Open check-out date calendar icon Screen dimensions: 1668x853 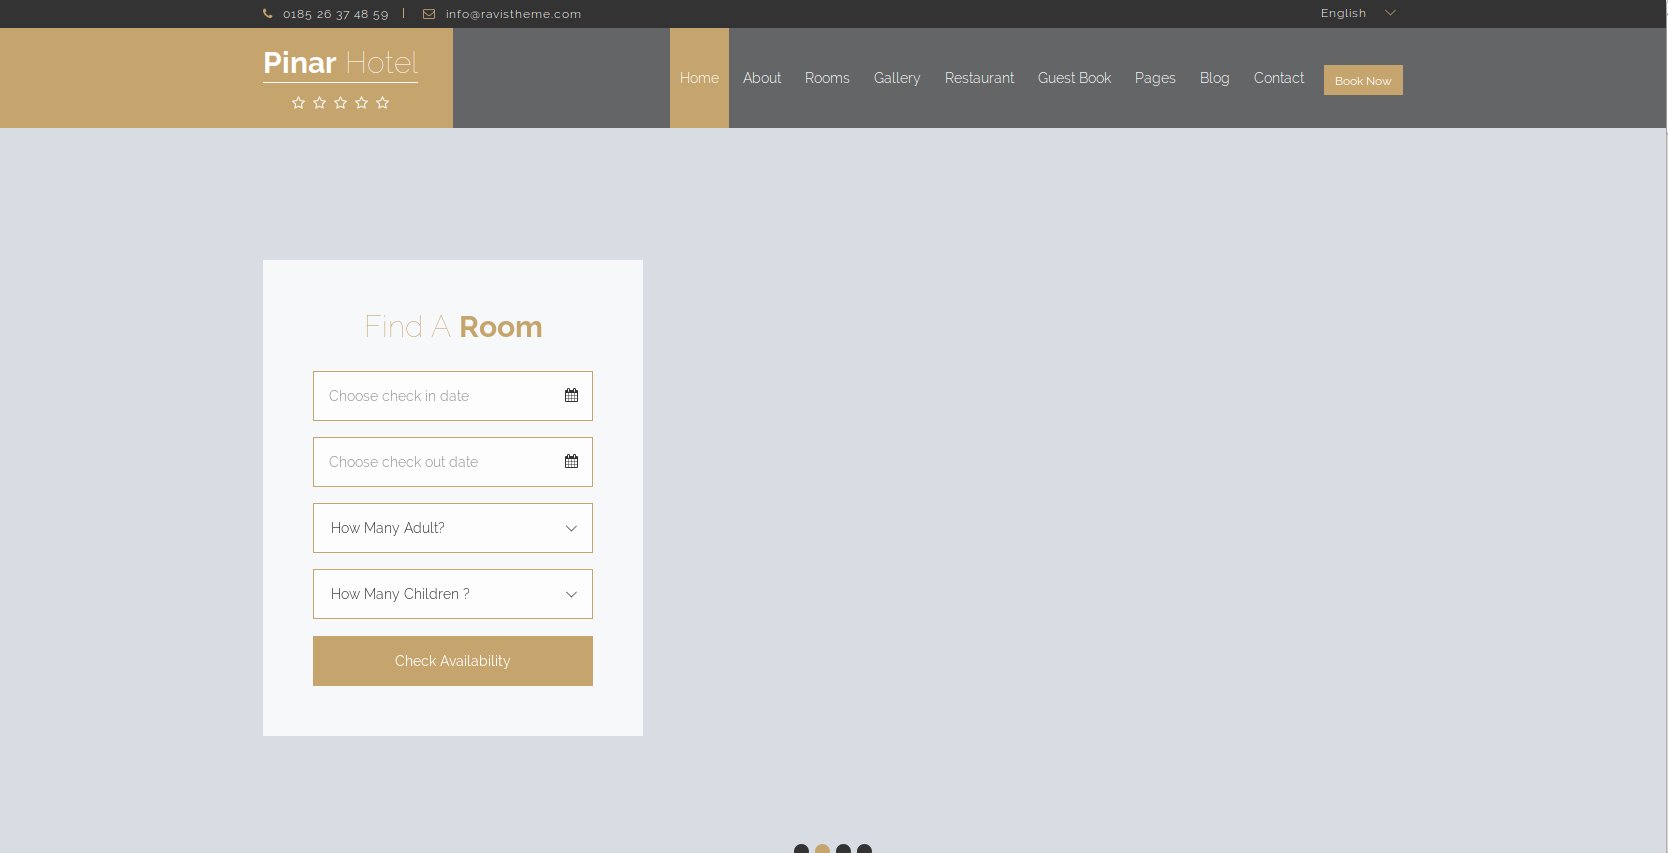coord(571,462)
